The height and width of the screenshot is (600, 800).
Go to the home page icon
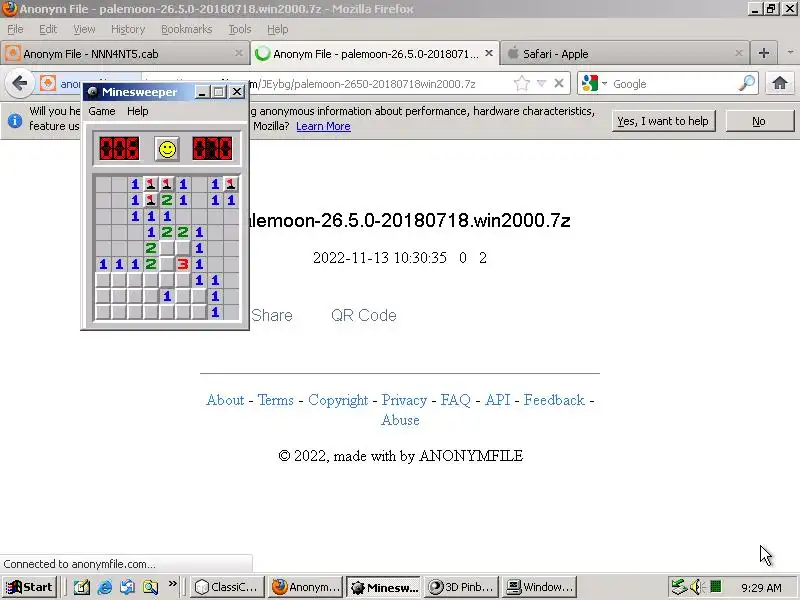[780, 83]
